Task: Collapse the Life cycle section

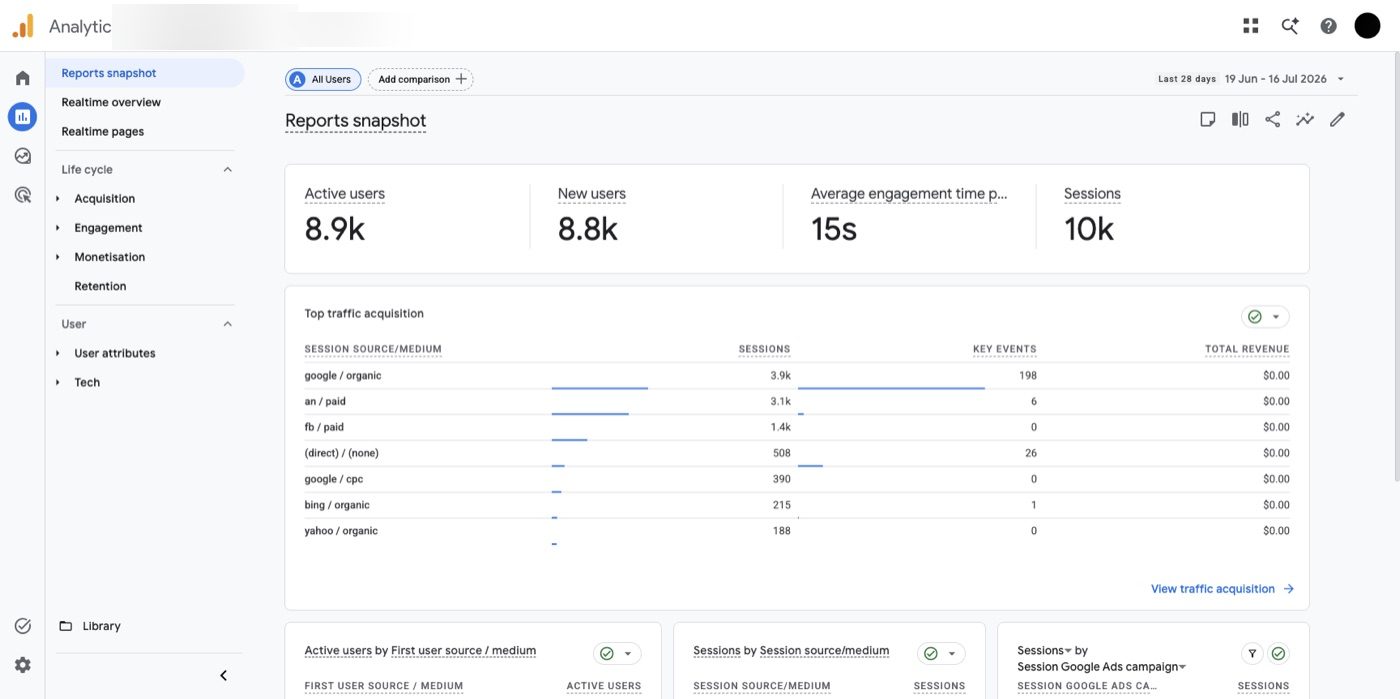Action: 227,170
